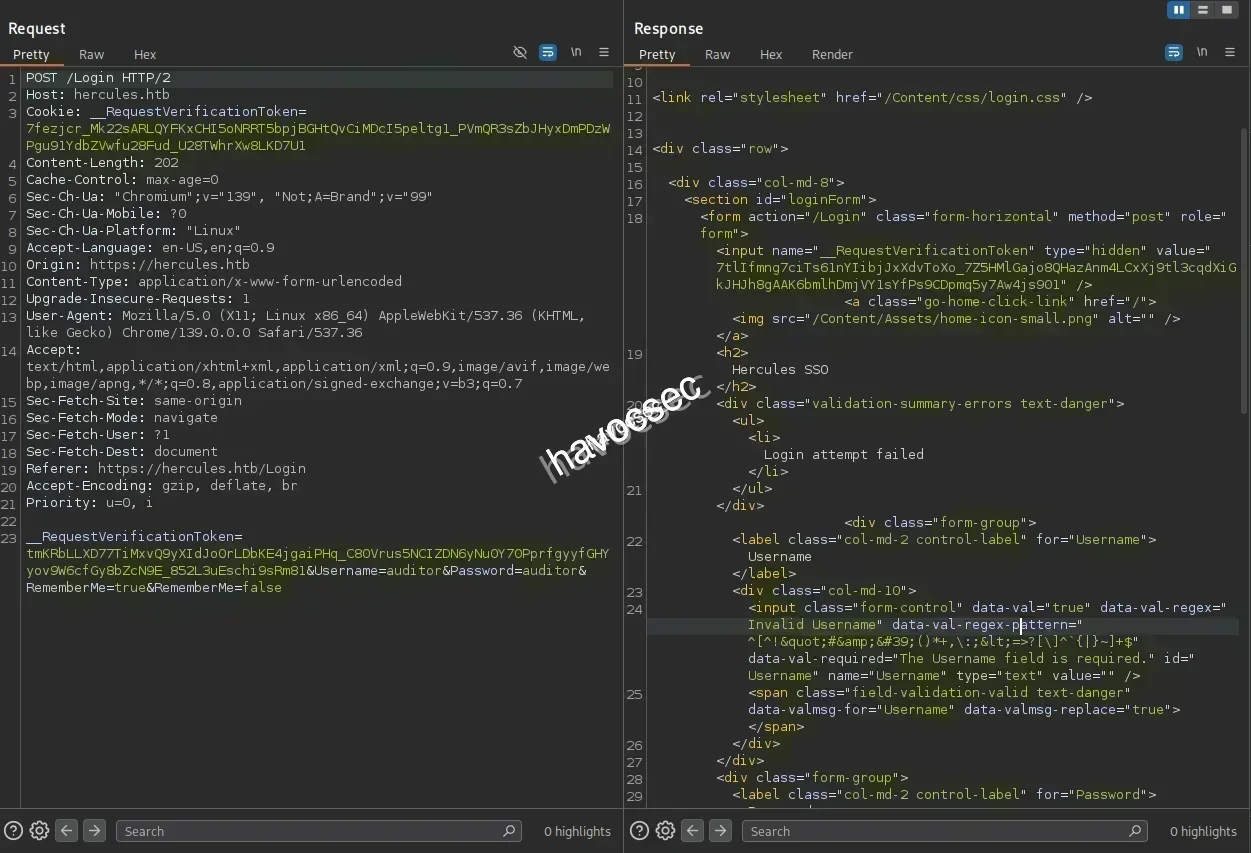Open Response search settings gear

click(x=666, y=830)
